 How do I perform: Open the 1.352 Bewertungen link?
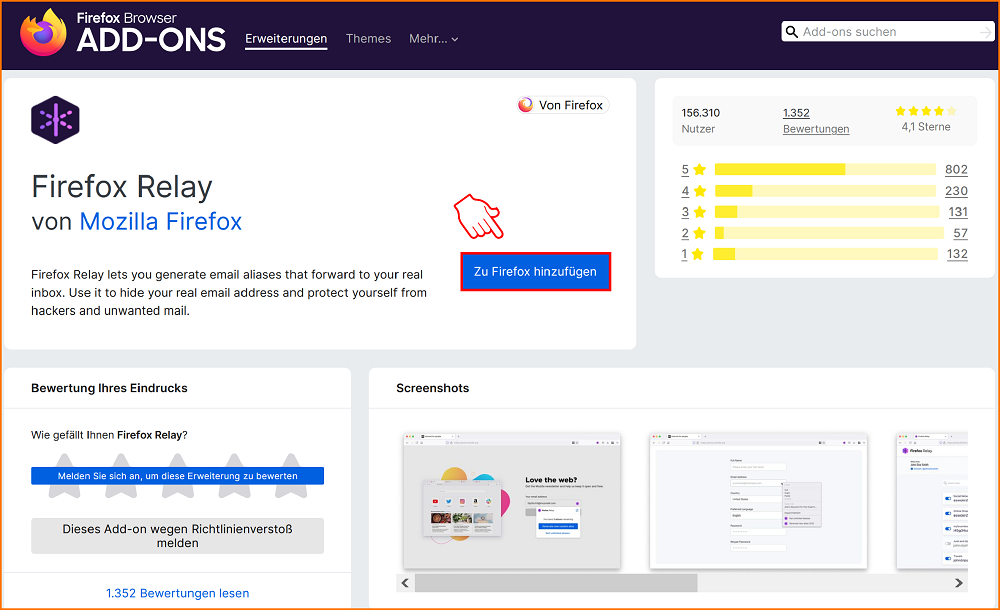(816, 121)
